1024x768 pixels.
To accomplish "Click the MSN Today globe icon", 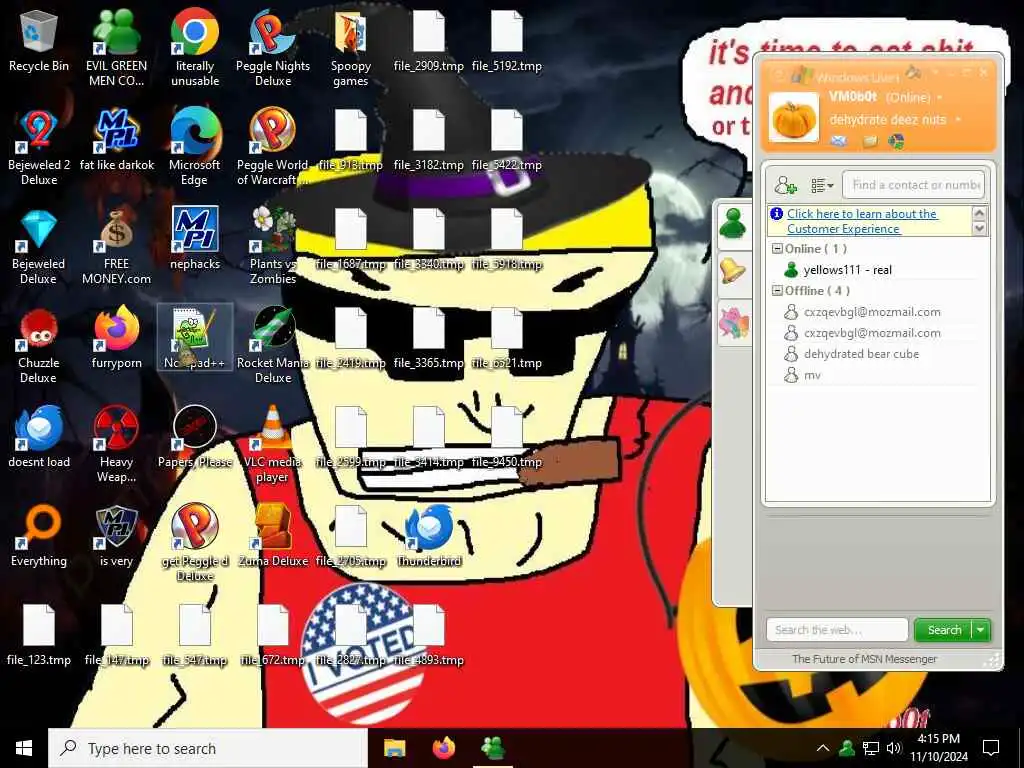I will (x=896, y=140).
